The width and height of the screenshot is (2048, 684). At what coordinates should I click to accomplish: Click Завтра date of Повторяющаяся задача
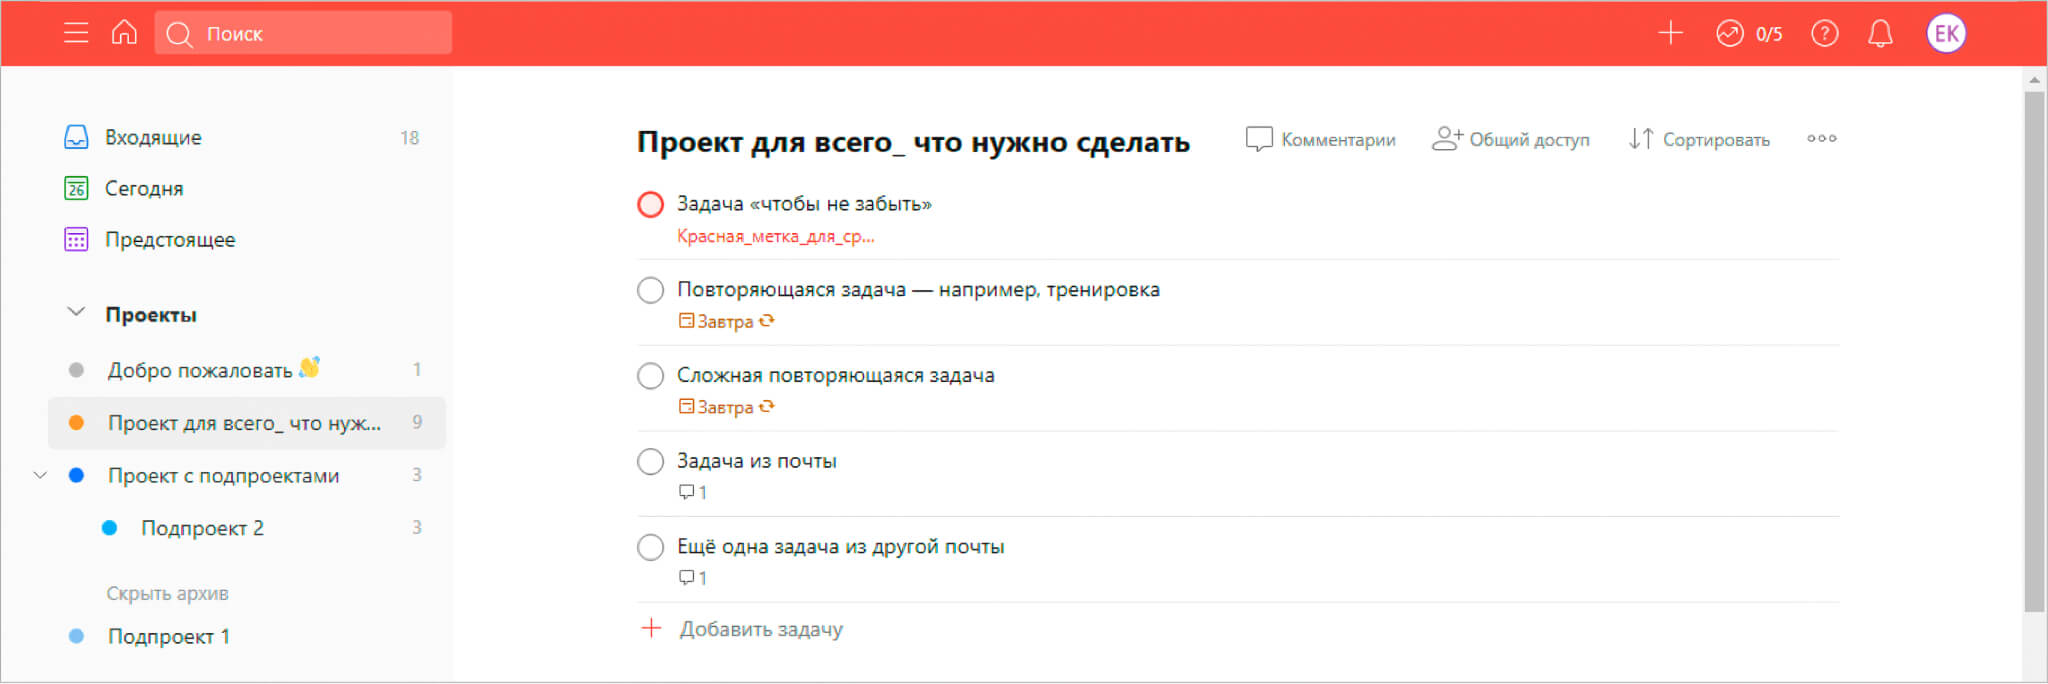[x=716, y=321]
